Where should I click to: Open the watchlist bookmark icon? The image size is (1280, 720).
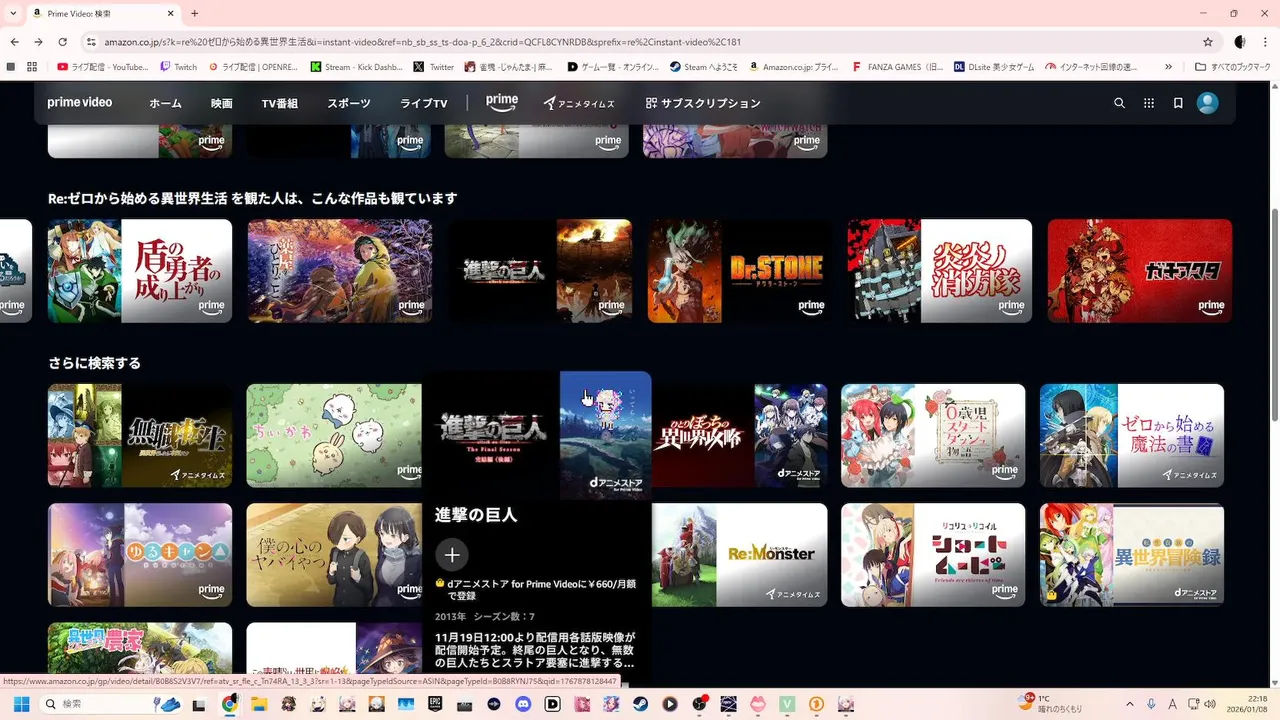tap(1178, 103)
